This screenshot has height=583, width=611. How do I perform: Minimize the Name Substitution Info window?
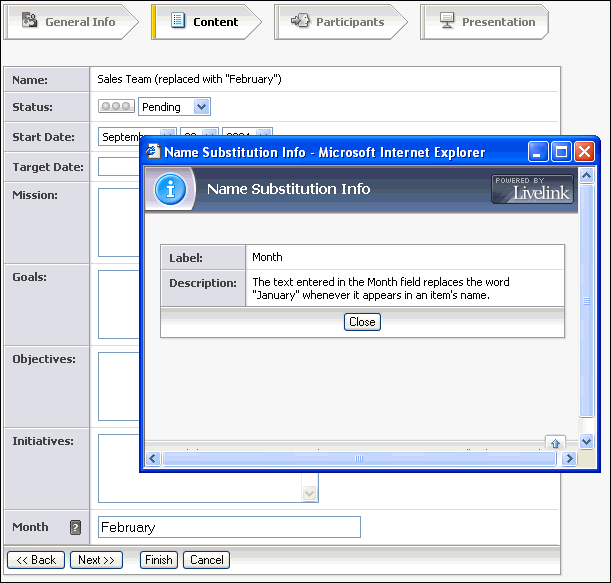[539, 152]
